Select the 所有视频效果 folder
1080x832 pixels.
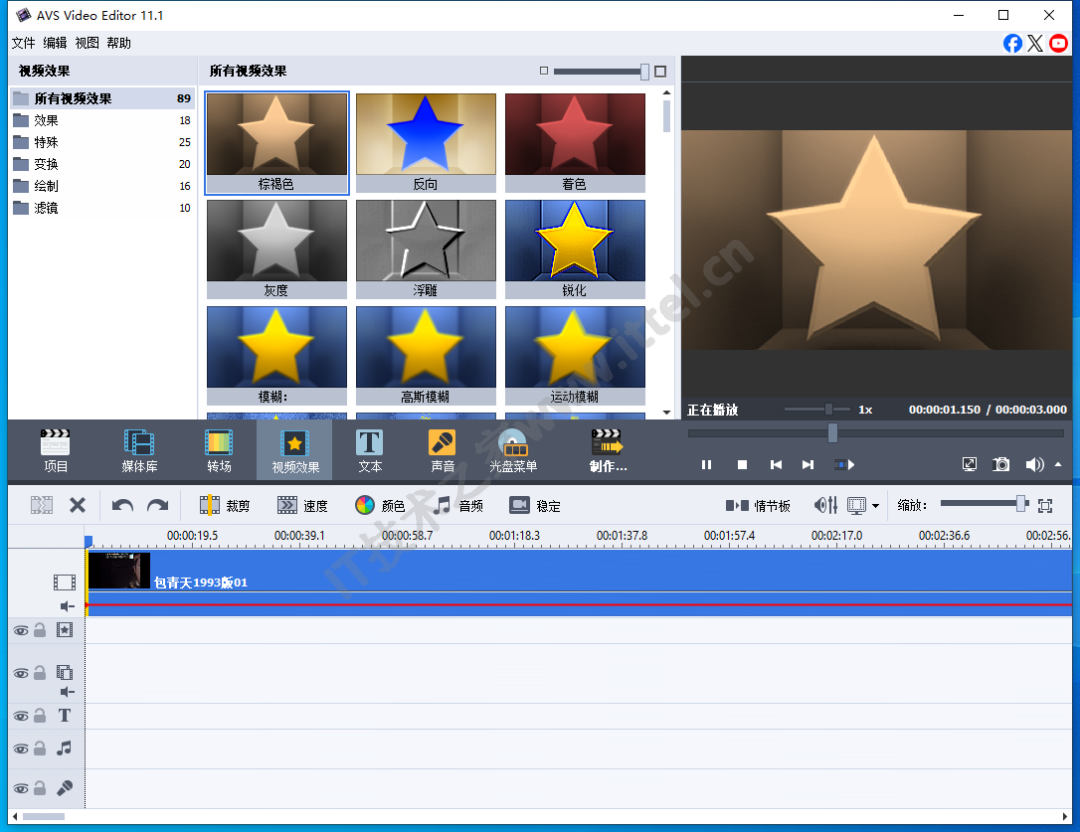(102, 98)
